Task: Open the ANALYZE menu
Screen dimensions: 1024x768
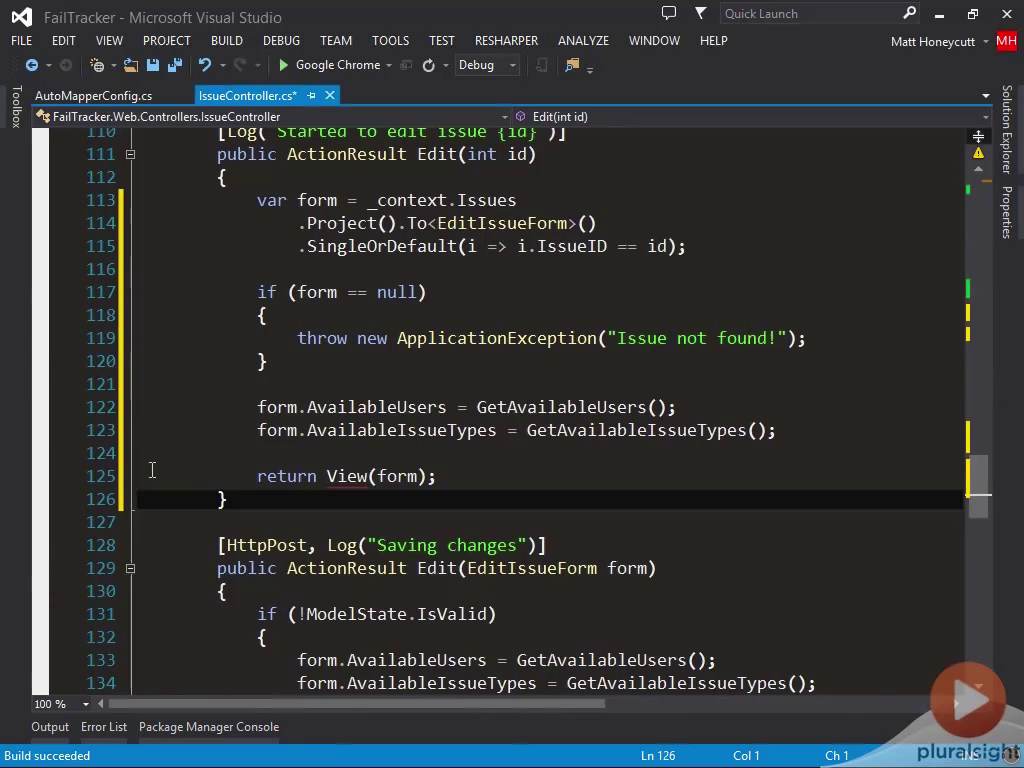Action: tap(583, 40)
